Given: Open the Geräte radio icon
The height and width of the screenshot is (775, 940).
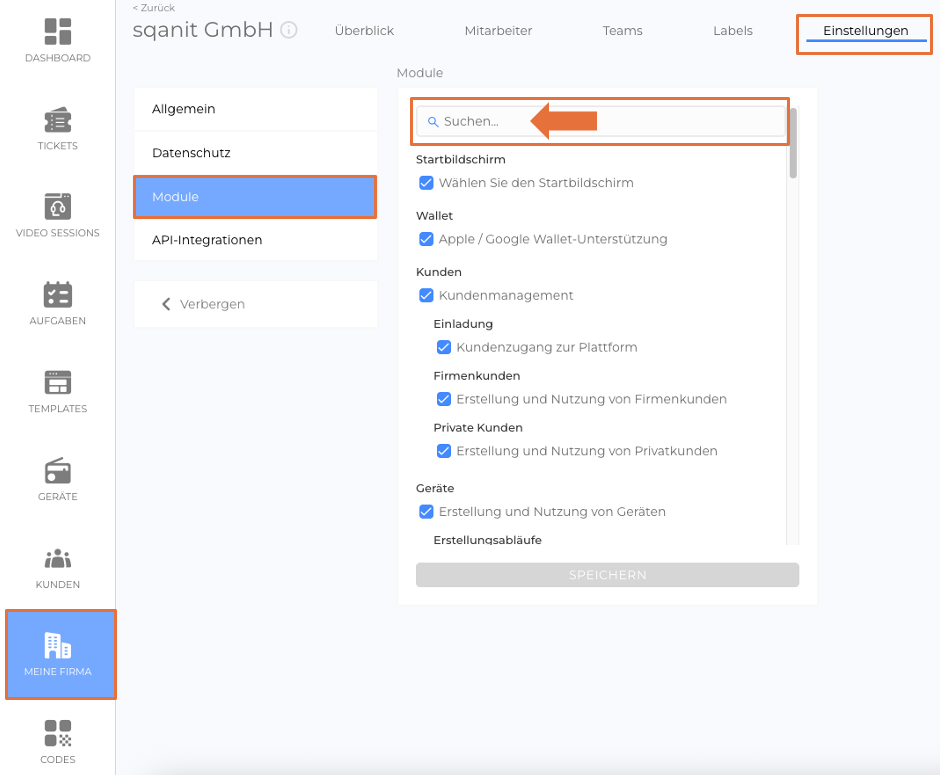Looking at the screenshot, I should coord(58,470).
